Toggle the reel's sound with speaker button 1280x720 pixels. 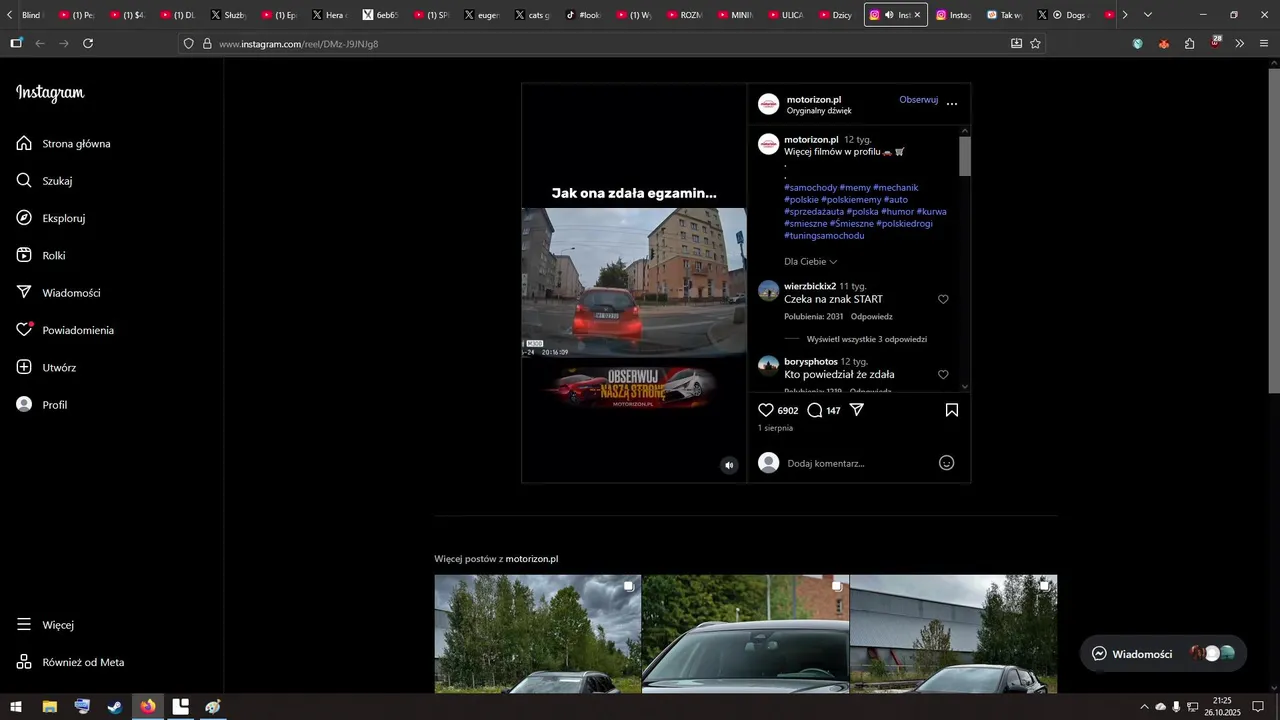point(729,465)
